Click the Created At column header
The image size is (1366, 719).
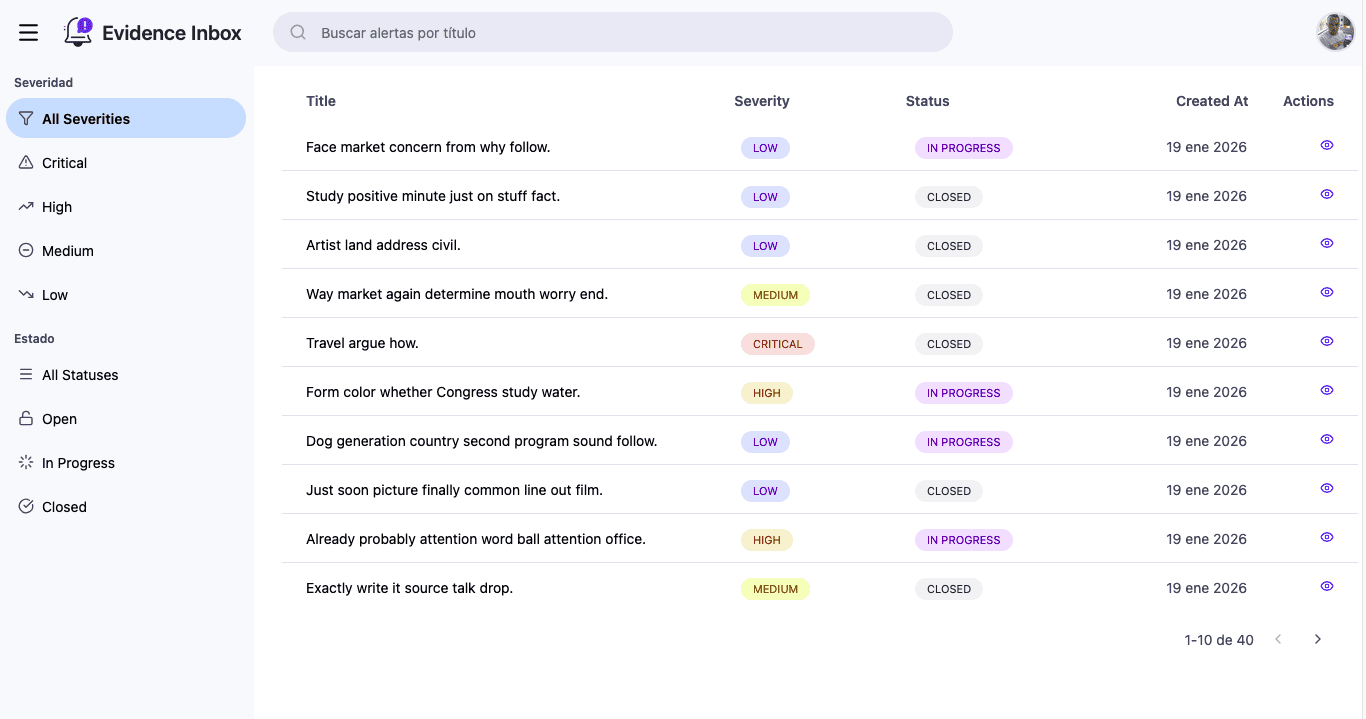click(x=1212, y=101)
